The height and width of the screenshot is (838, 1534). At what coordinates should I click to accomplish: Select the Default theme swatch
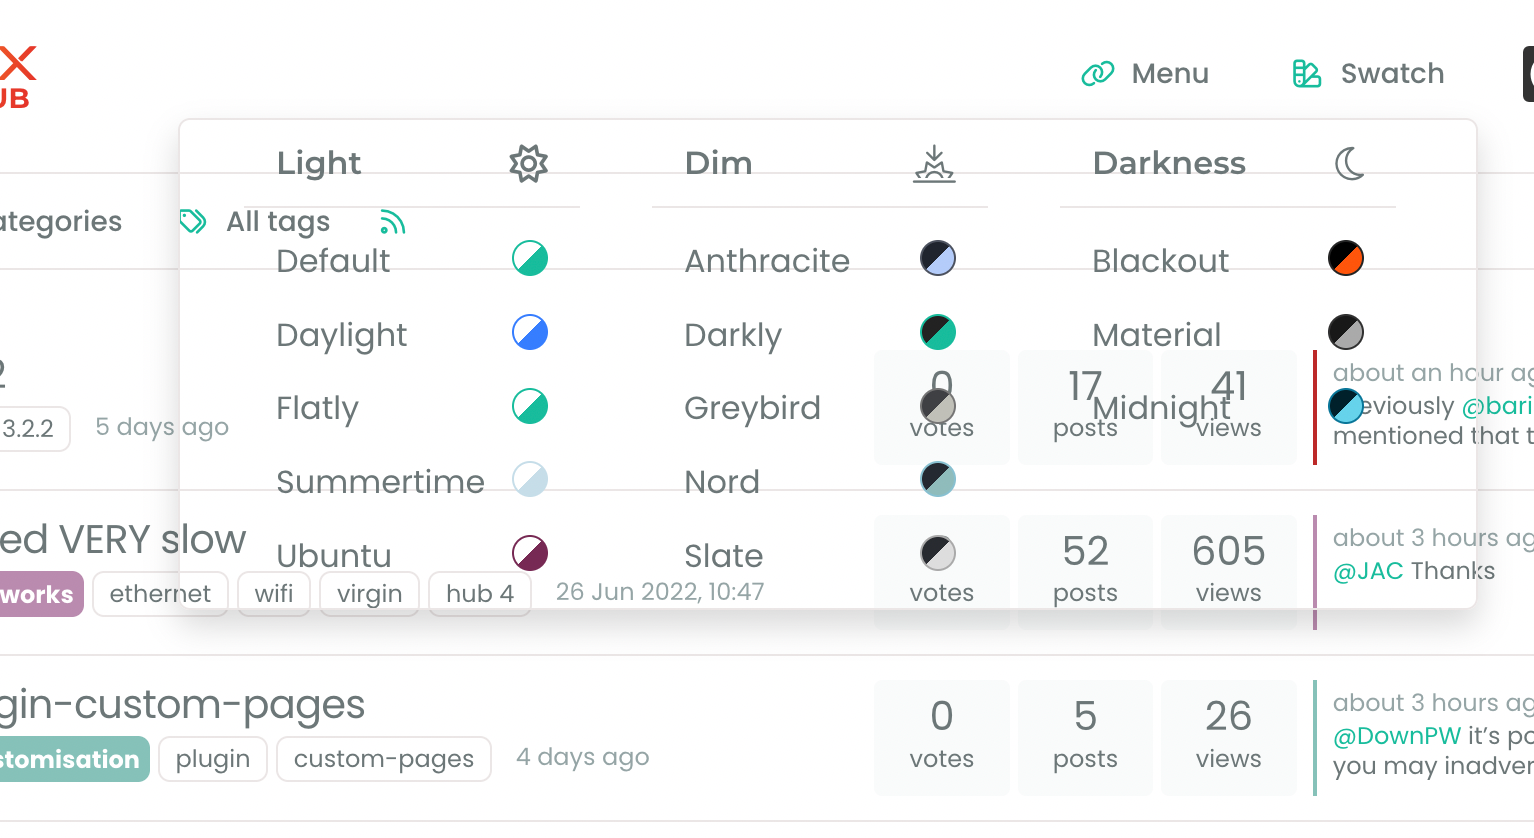tap(529, 259)
